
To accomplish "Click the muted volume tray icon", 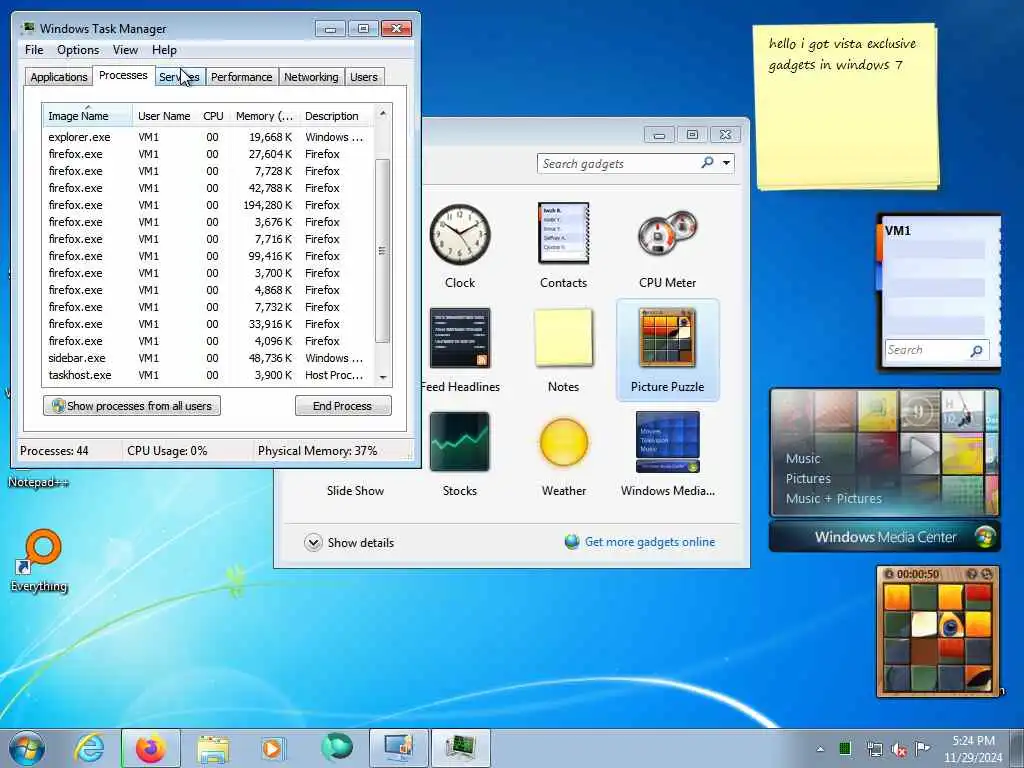I will [x=899, y=749].
